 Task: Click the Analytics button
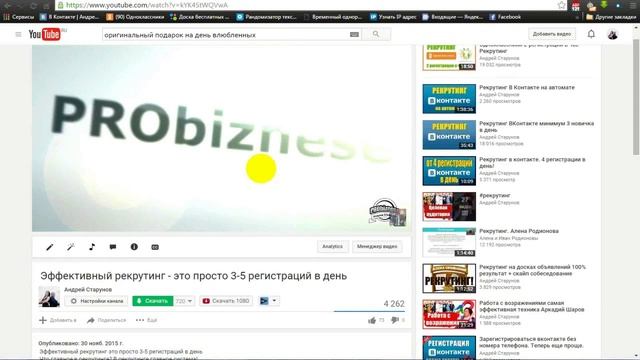click(x=333, y=247)
